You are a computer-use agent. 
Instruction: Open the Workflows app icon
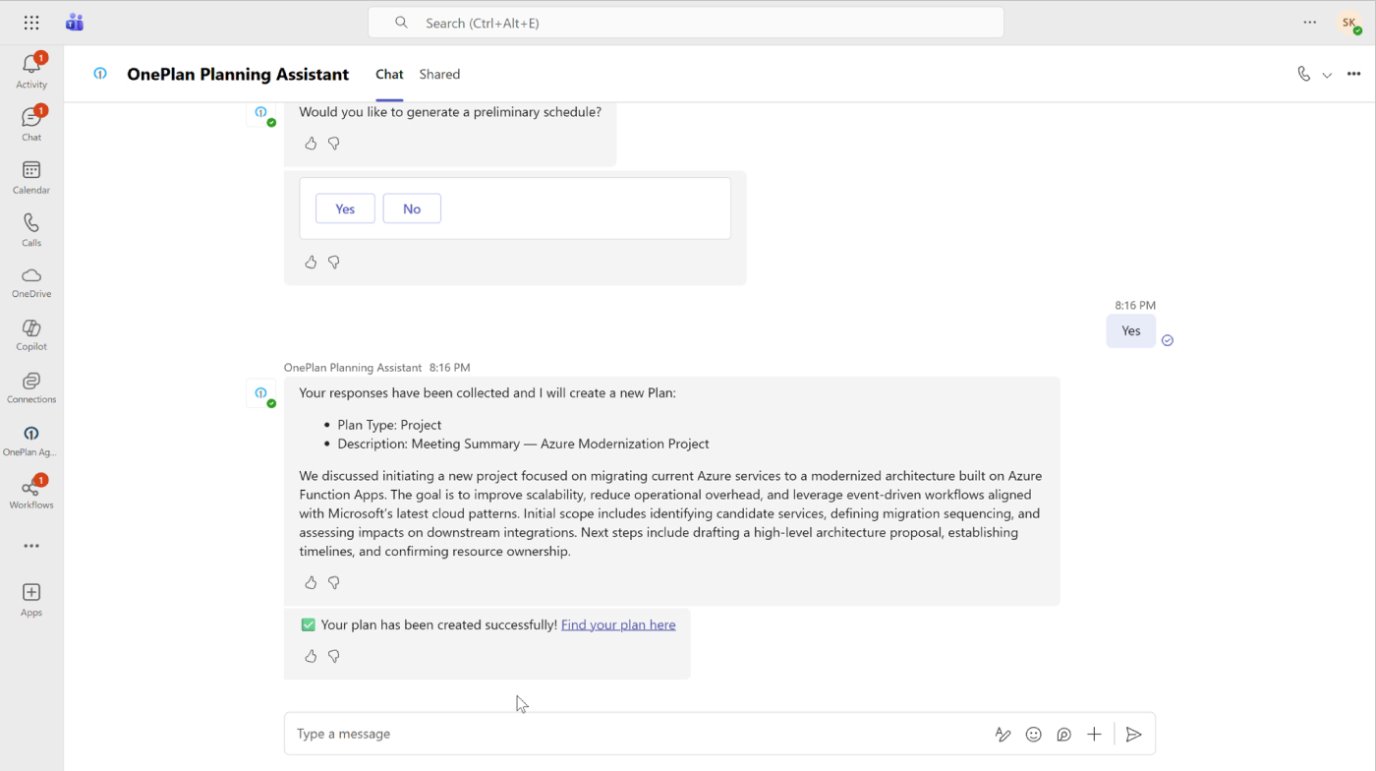31,493
